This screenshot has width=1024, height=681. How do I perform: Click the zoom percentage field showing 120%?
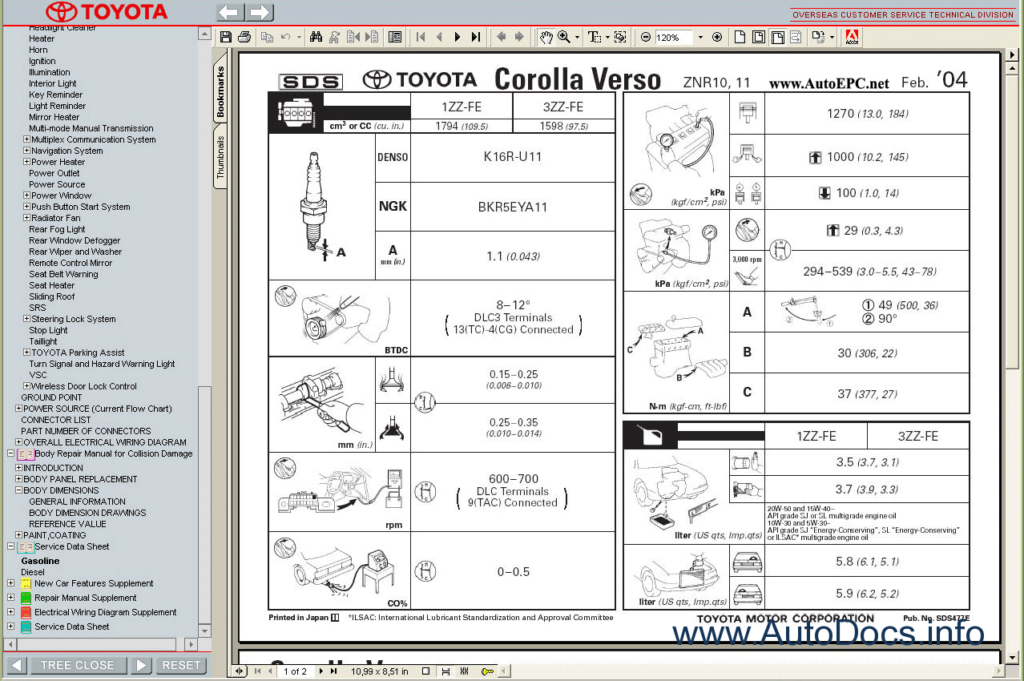pos(675,37)
